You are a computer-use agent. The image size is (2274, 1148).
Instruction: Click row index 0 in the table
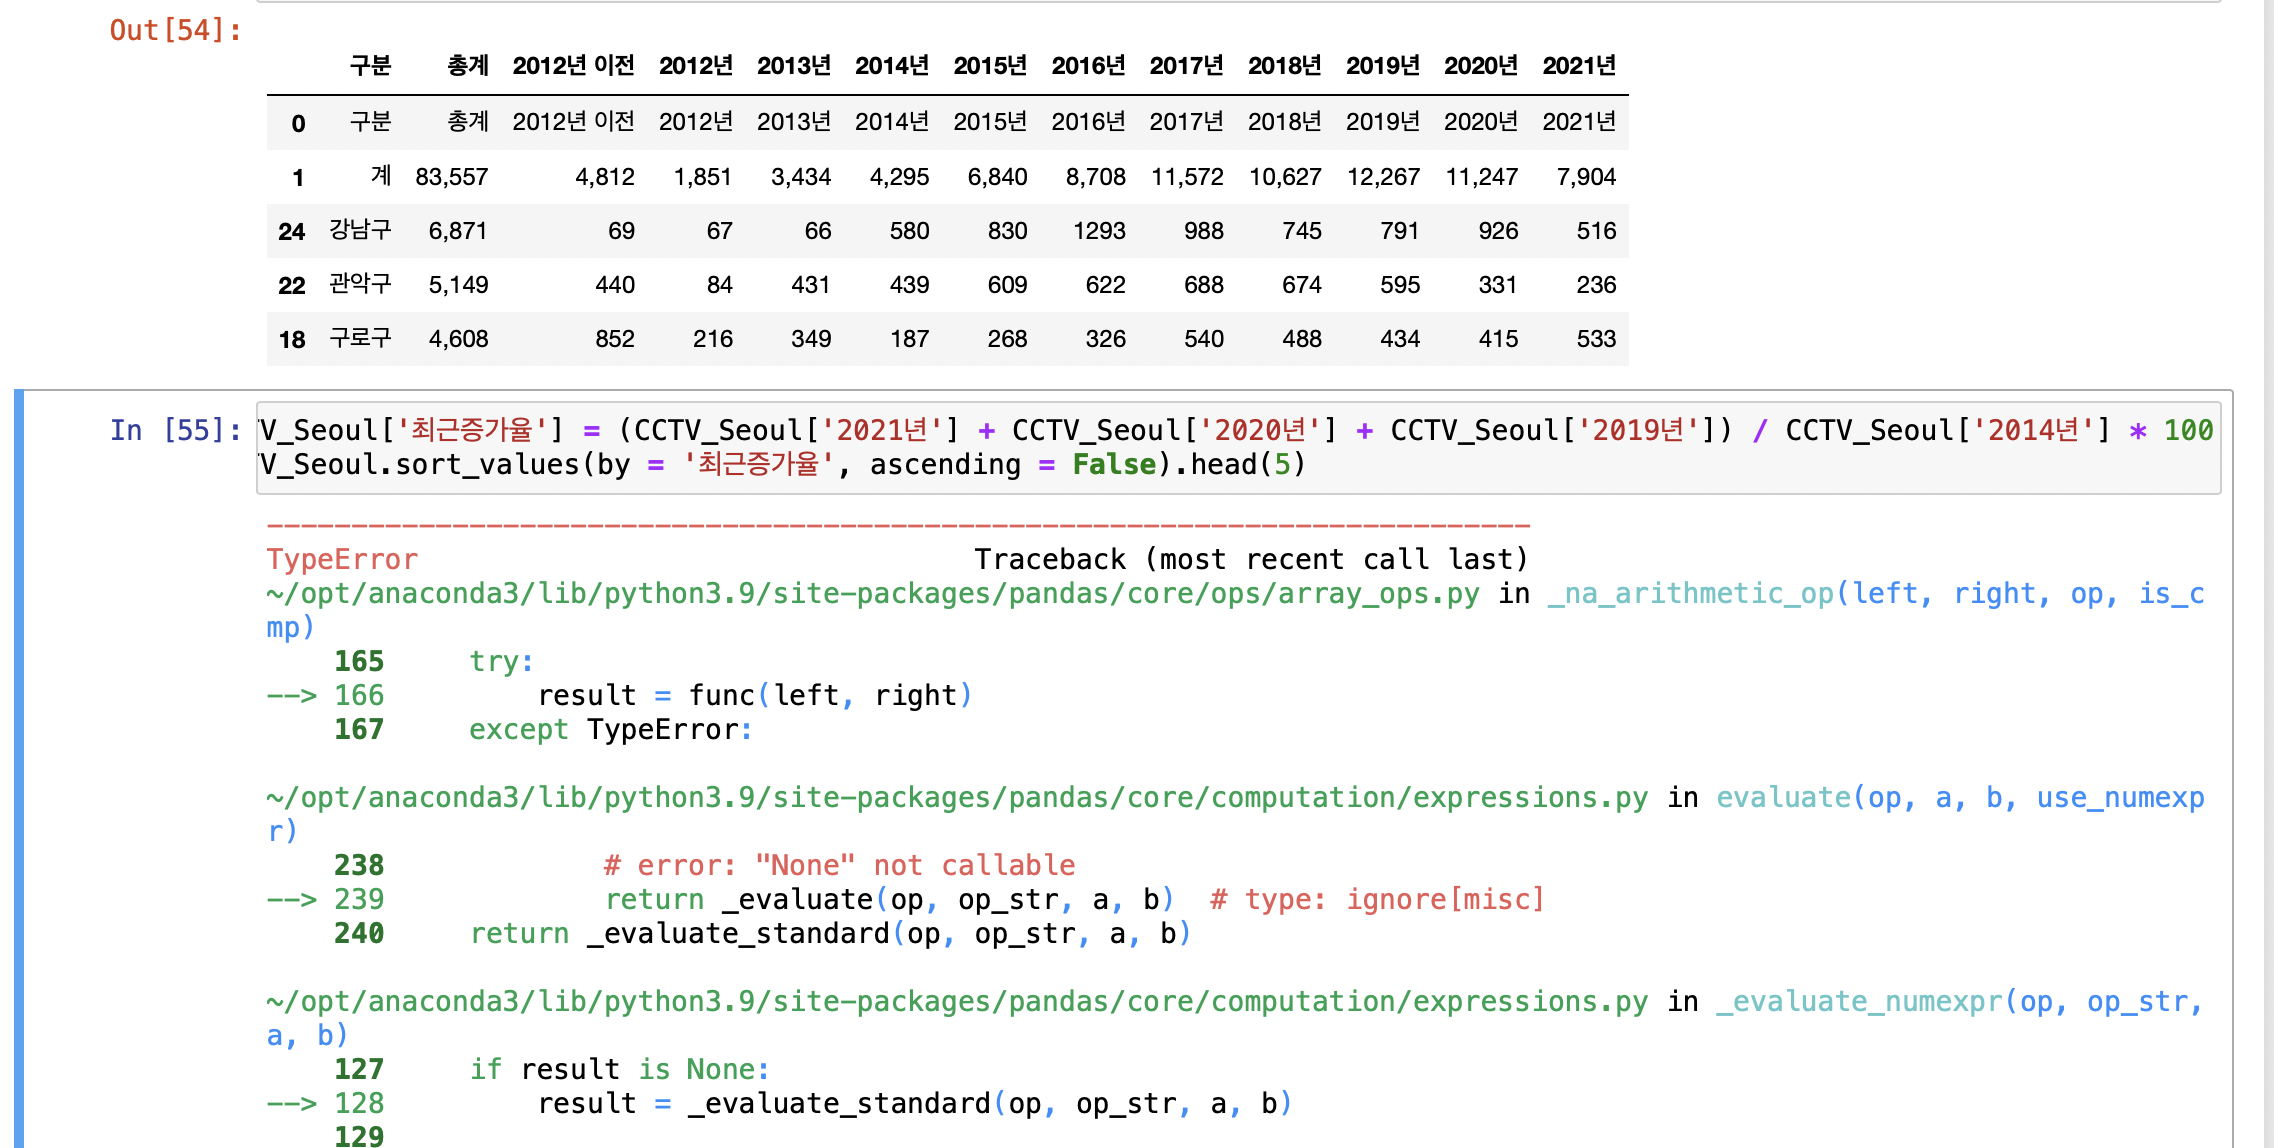pyautogui.click(x=298, y=124)
